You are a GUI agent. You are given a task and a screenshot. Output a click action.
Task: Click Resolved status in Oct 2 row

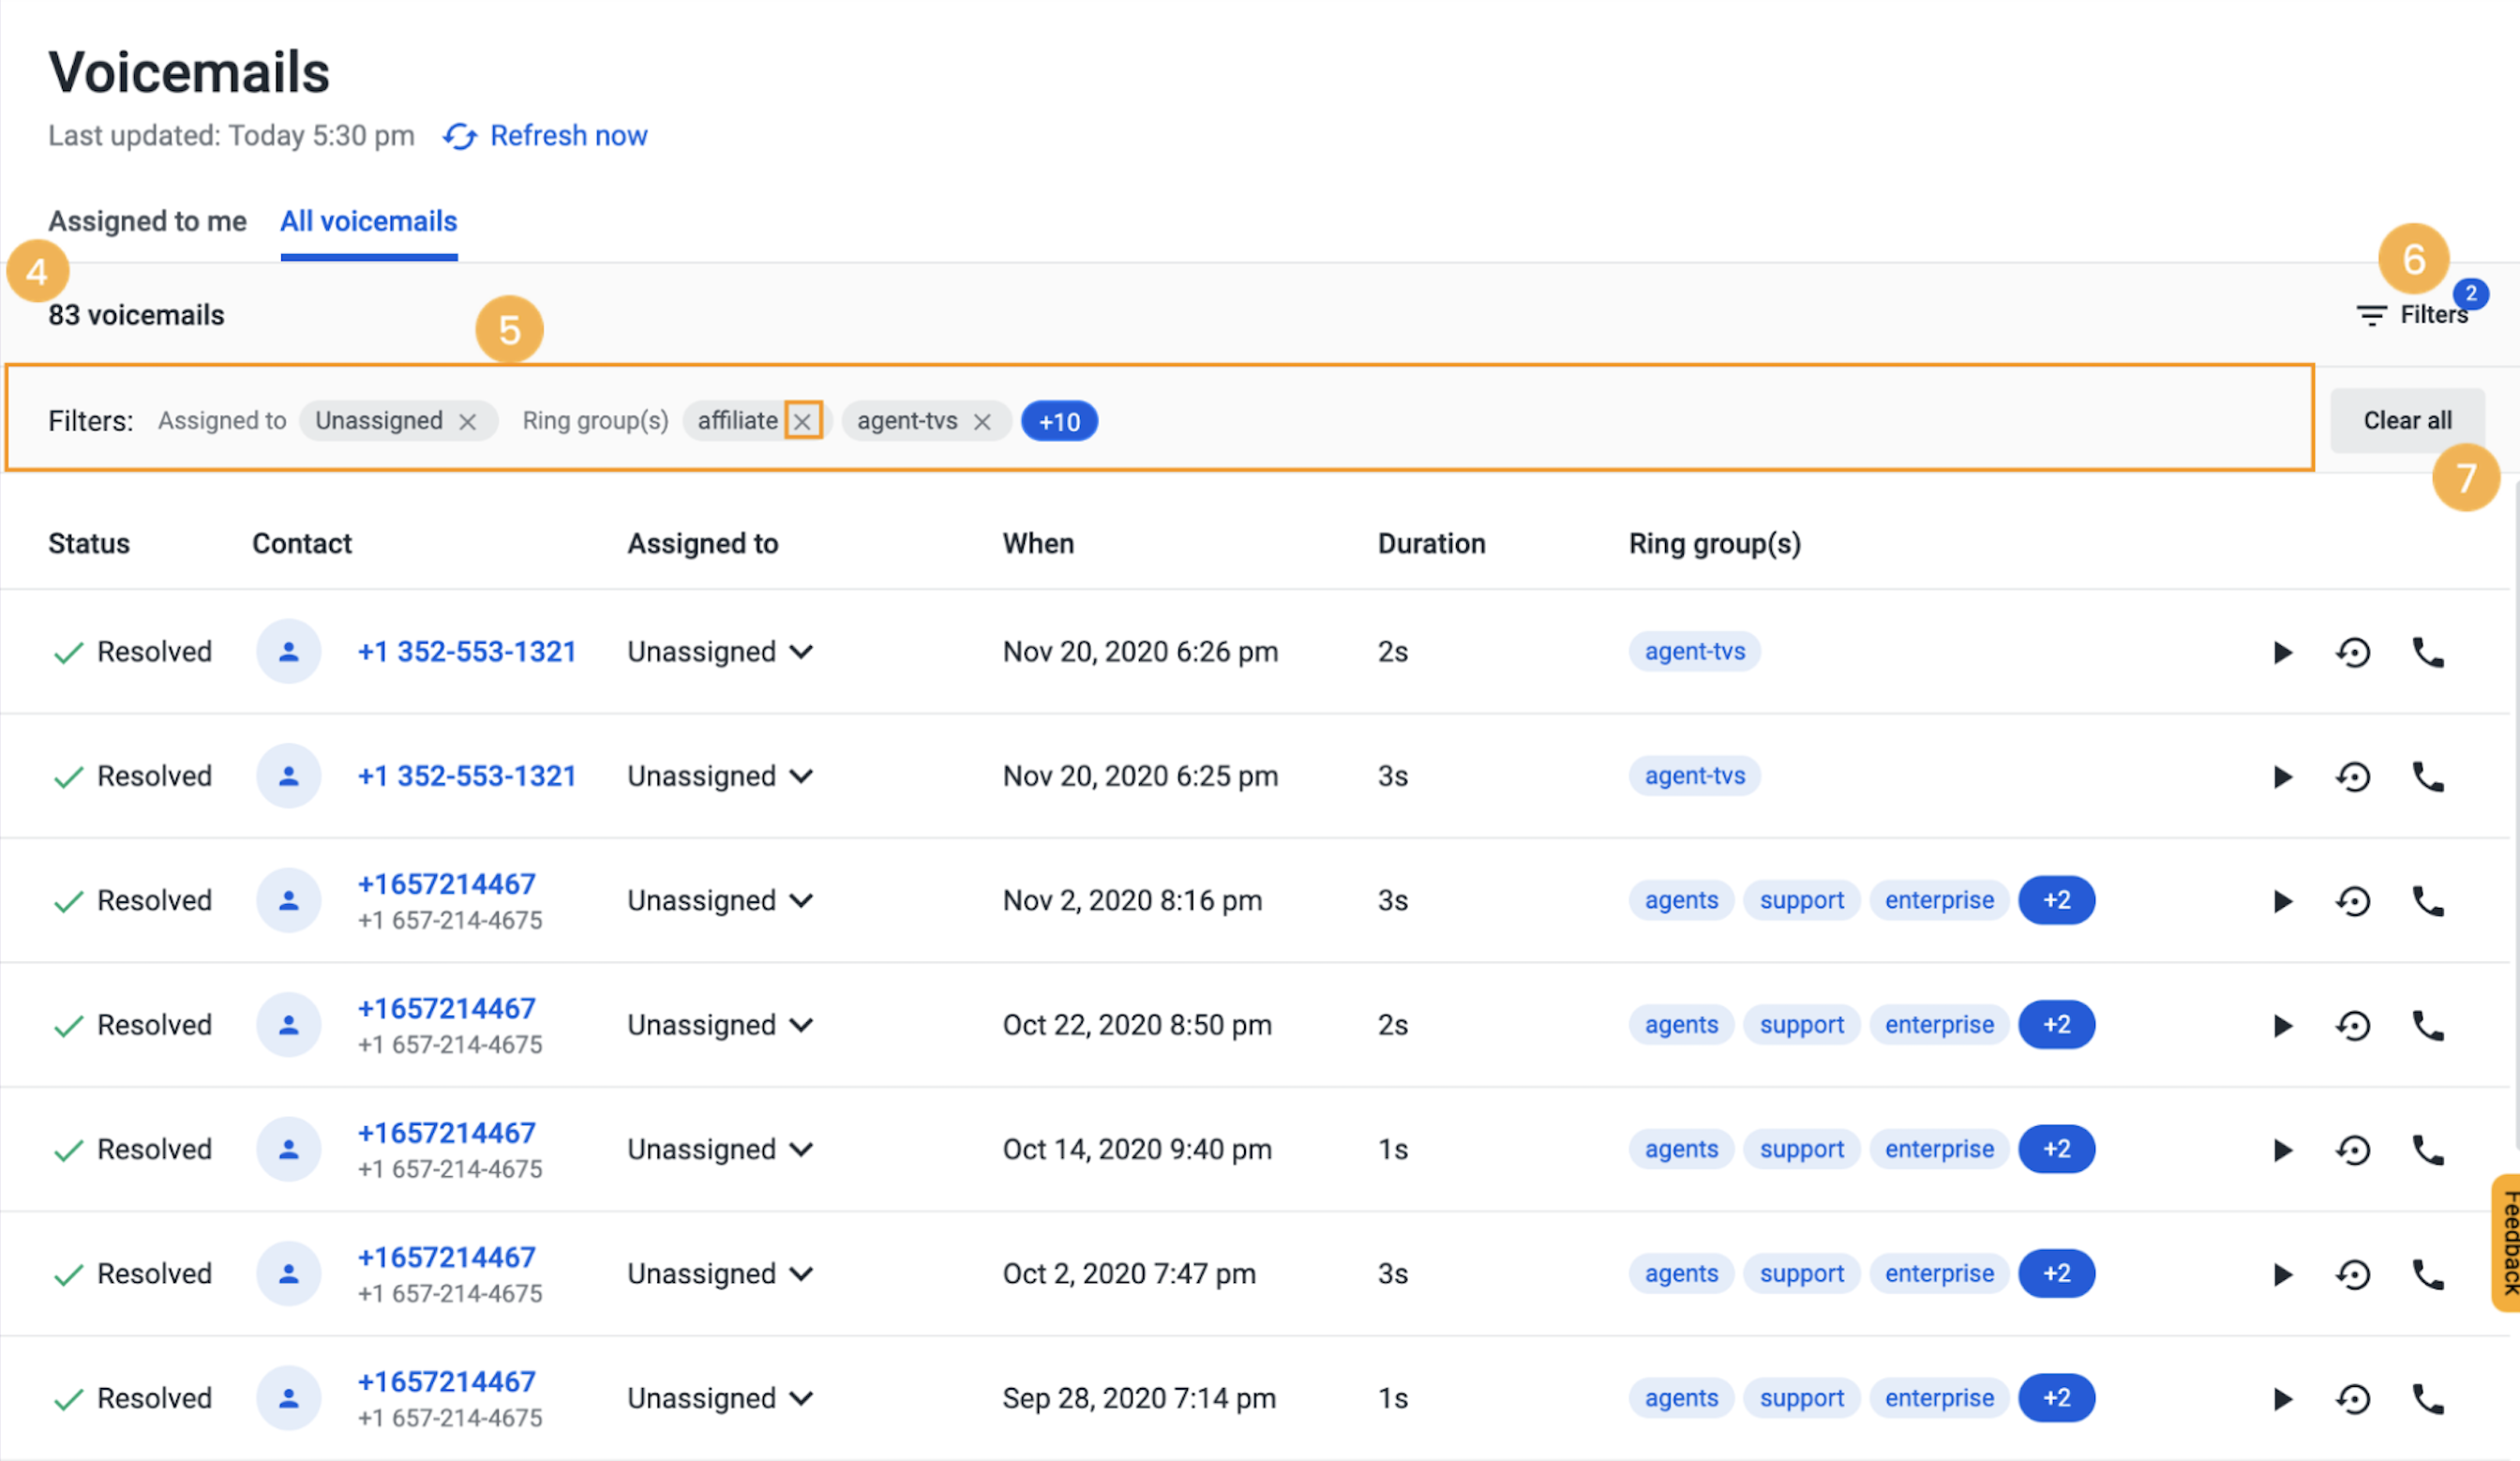click(x=132, y=1274)
